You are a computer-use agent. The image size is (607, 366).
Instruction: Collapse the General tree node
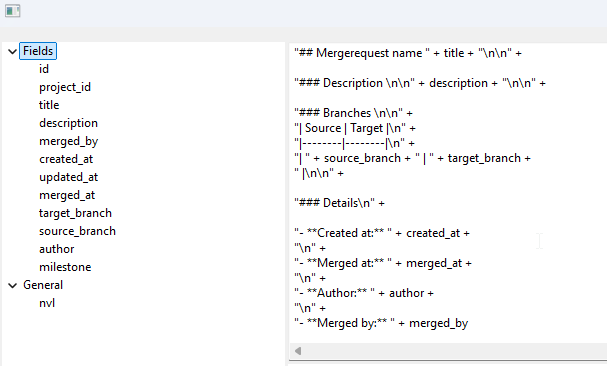tap(12, 285)
